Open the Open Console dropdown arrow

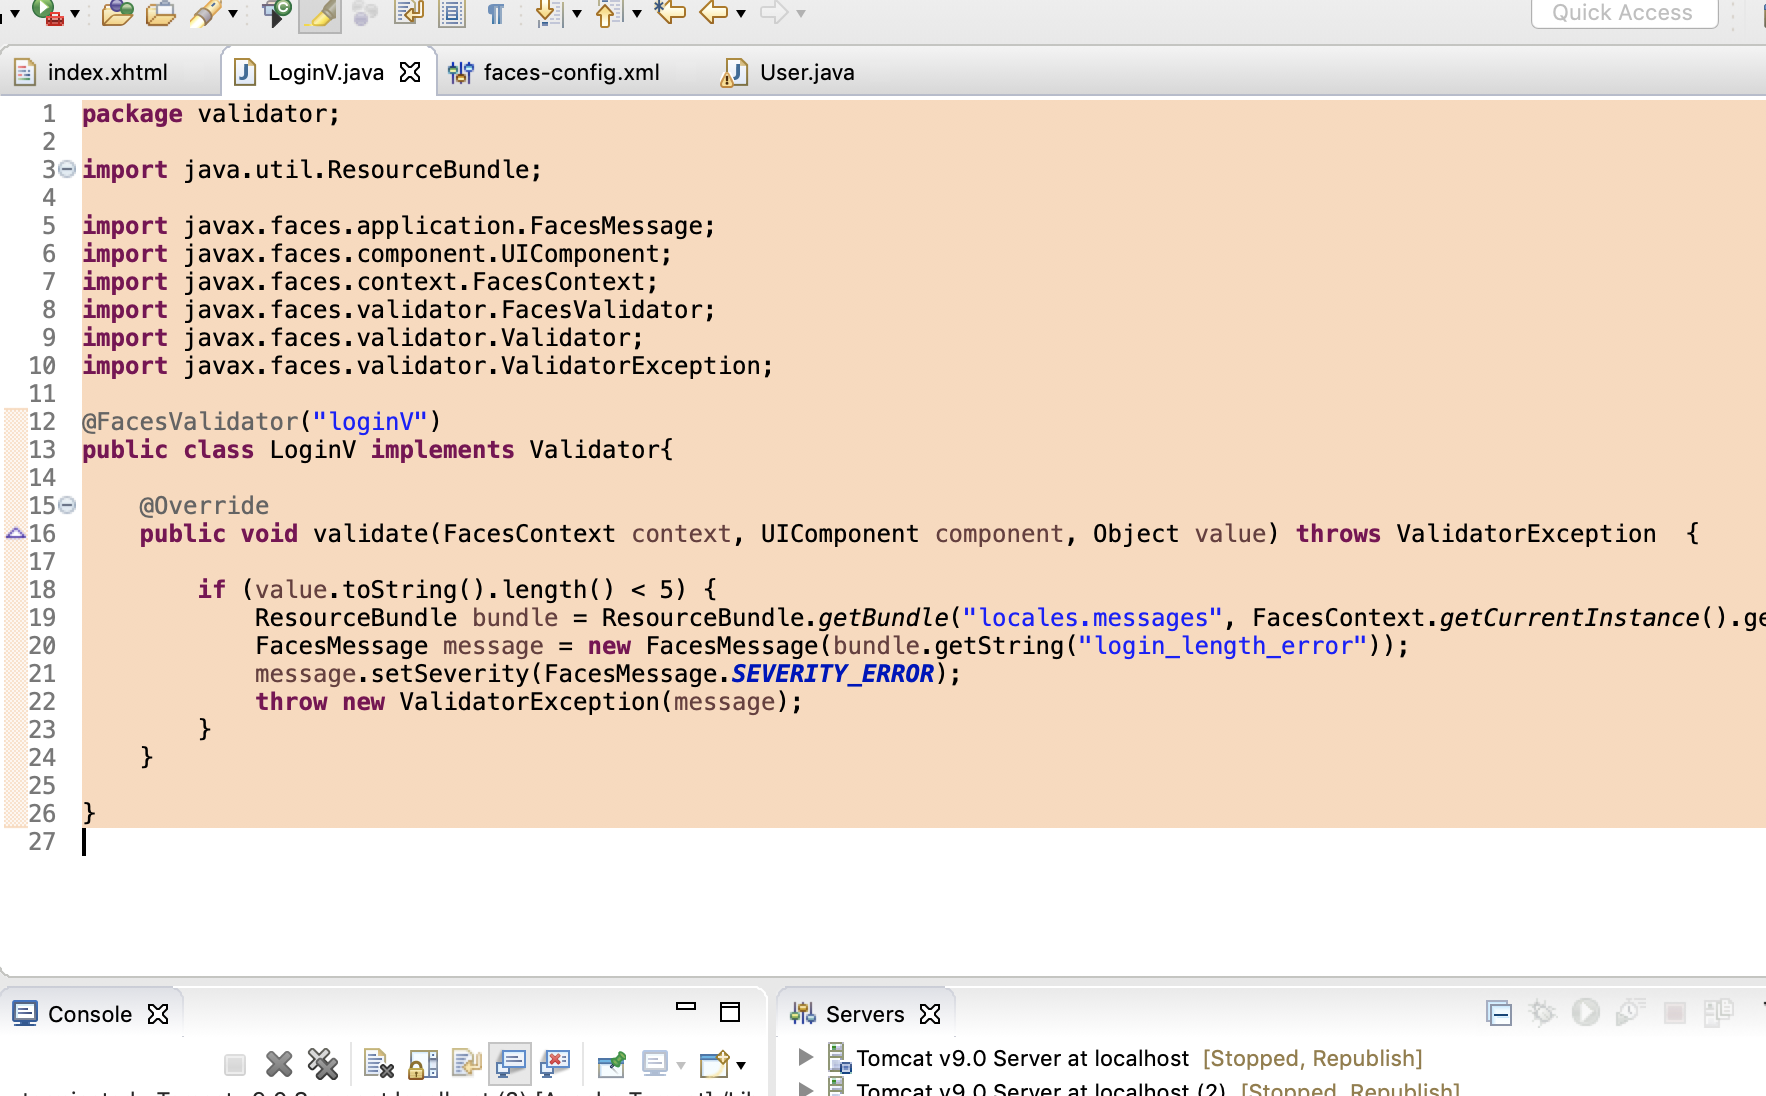coord(741,1065)
